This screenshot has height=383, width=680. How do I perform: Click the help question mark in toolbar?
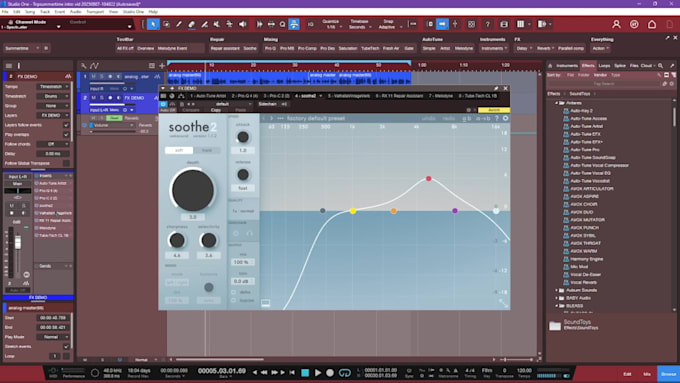[487, 24]
